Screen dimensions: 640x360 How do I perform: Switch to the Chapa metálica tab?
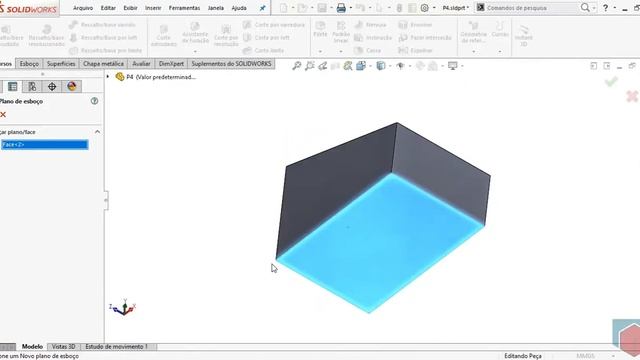(x=103, y=64)
